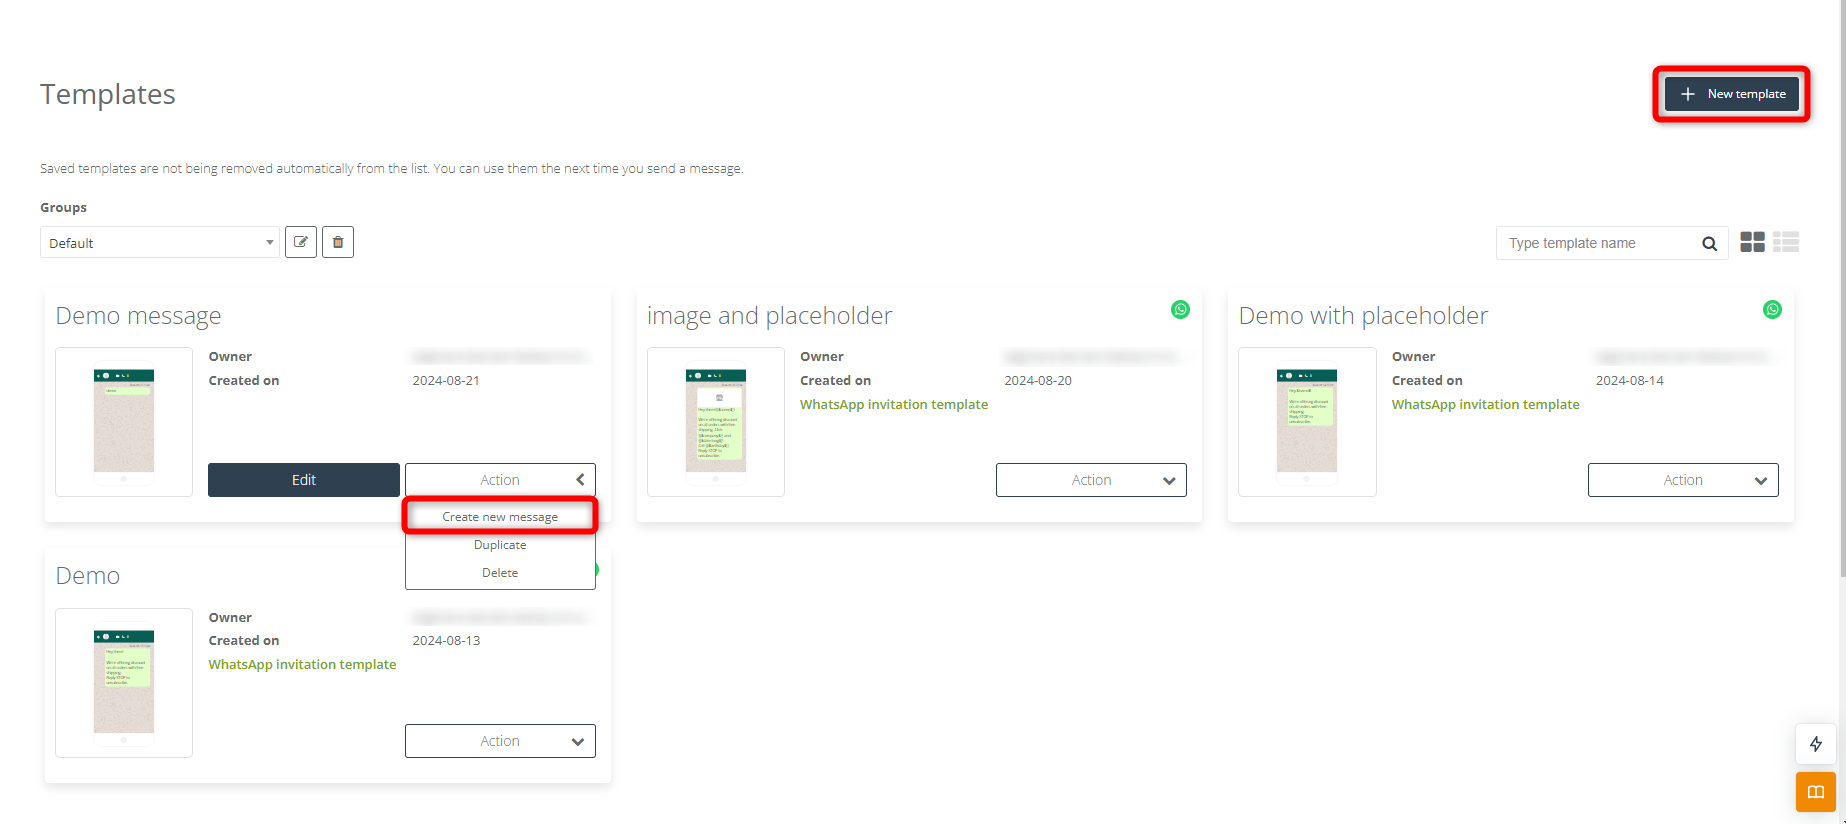Viewport: 1846px width, 824px height.
Task: Click the Demo template preview thumbnail
Action: [124, 683]
